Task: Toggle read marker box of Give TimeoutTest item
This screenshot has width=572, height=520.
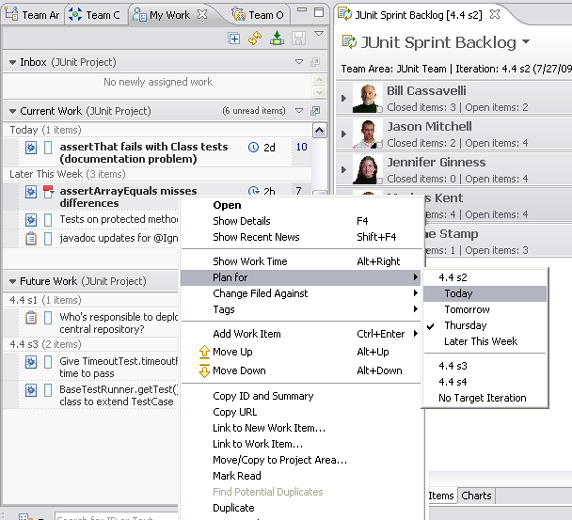Action: click(48, 362)
